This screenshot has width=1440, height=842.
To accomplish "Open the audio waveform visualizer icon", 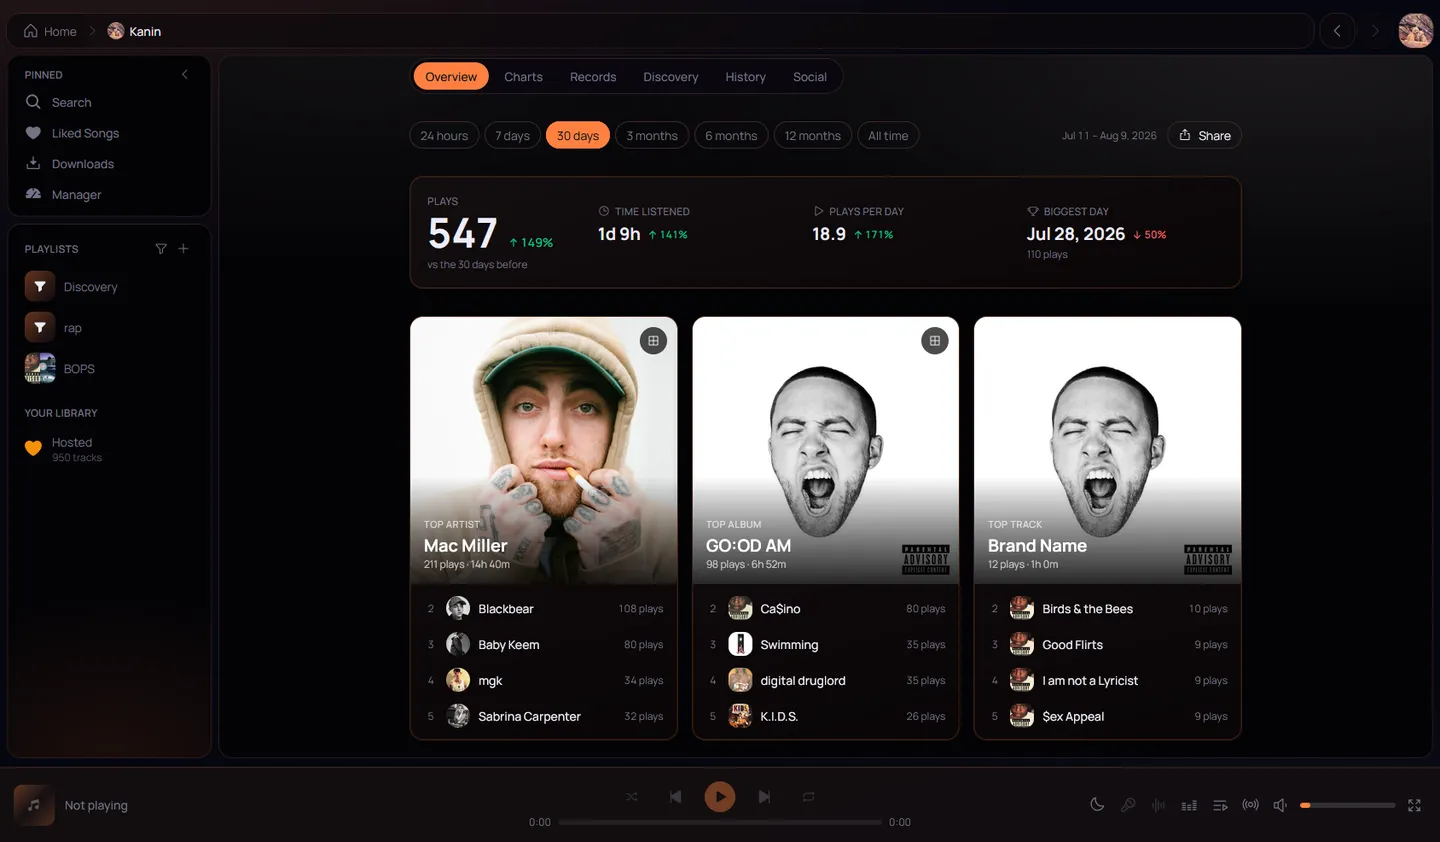I will coord(1158,805).
